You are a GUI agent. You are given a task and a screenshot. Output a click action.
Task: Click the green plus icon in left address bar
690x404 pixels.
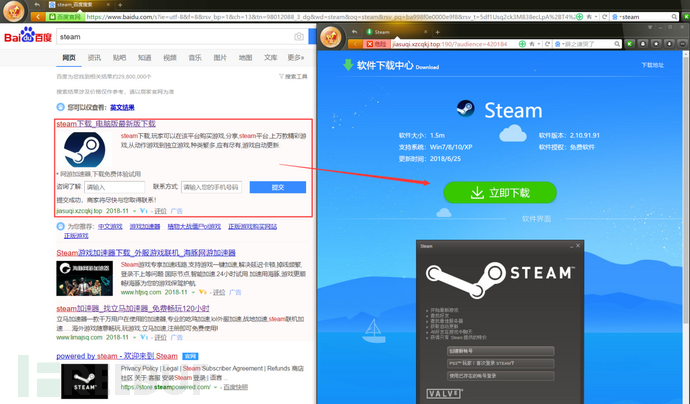point(580,17)
